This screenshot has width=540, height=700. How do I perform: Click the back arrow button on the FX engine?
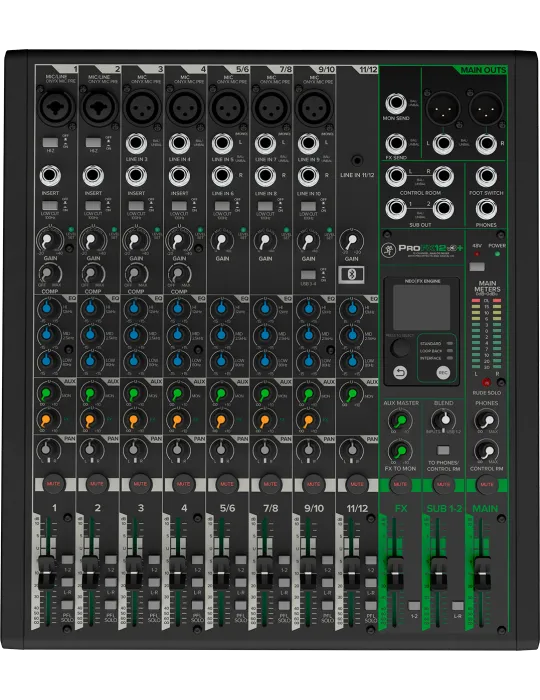pyautogui.click(x=400, y=372)
